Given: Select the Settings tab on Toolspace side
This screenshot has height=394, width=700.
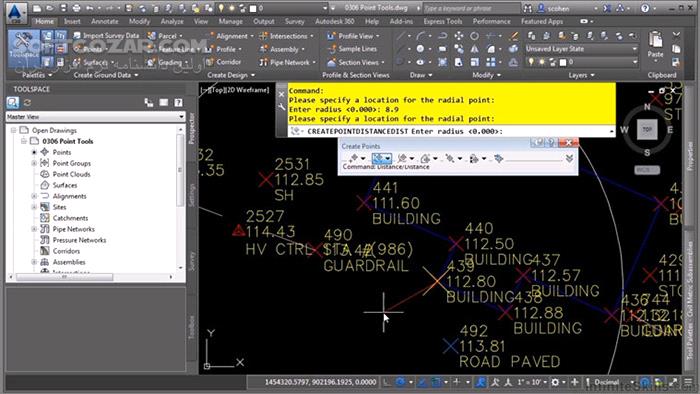Looking at the screenshot, I should (x=192, y=195).
